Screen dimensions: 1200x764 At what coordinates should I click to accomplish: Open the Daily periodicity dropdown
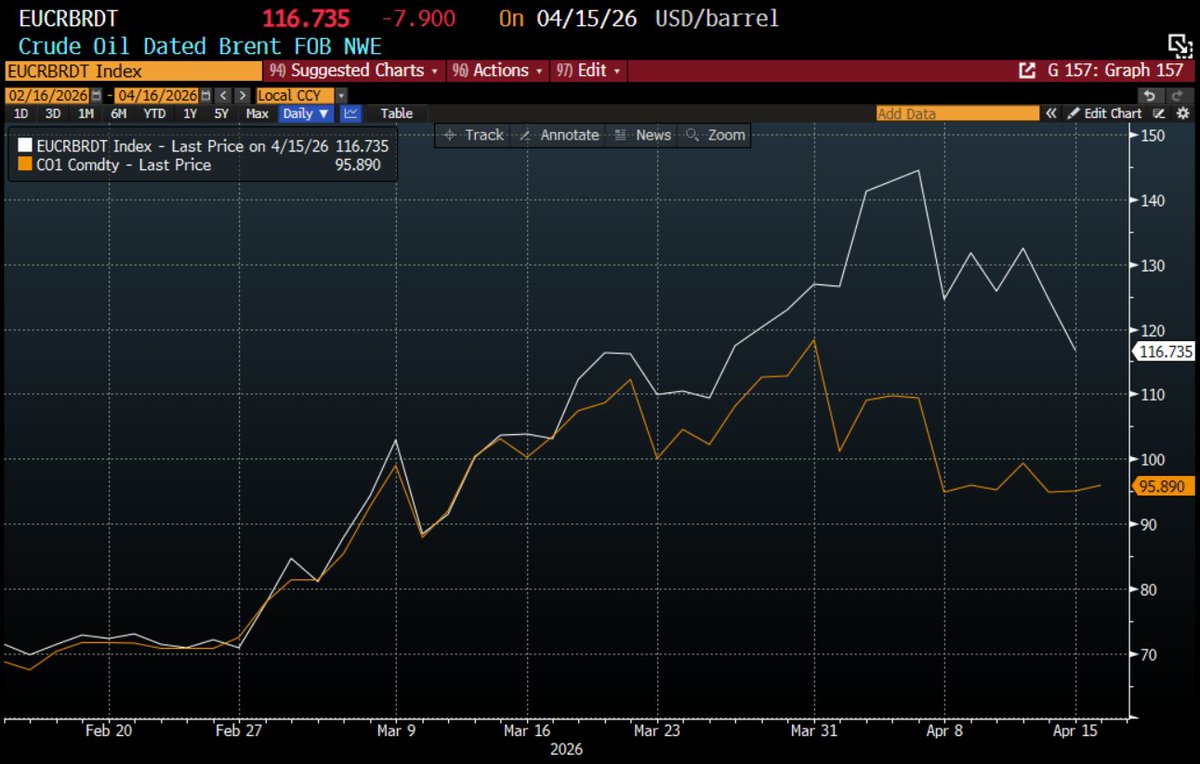point(305,113)
